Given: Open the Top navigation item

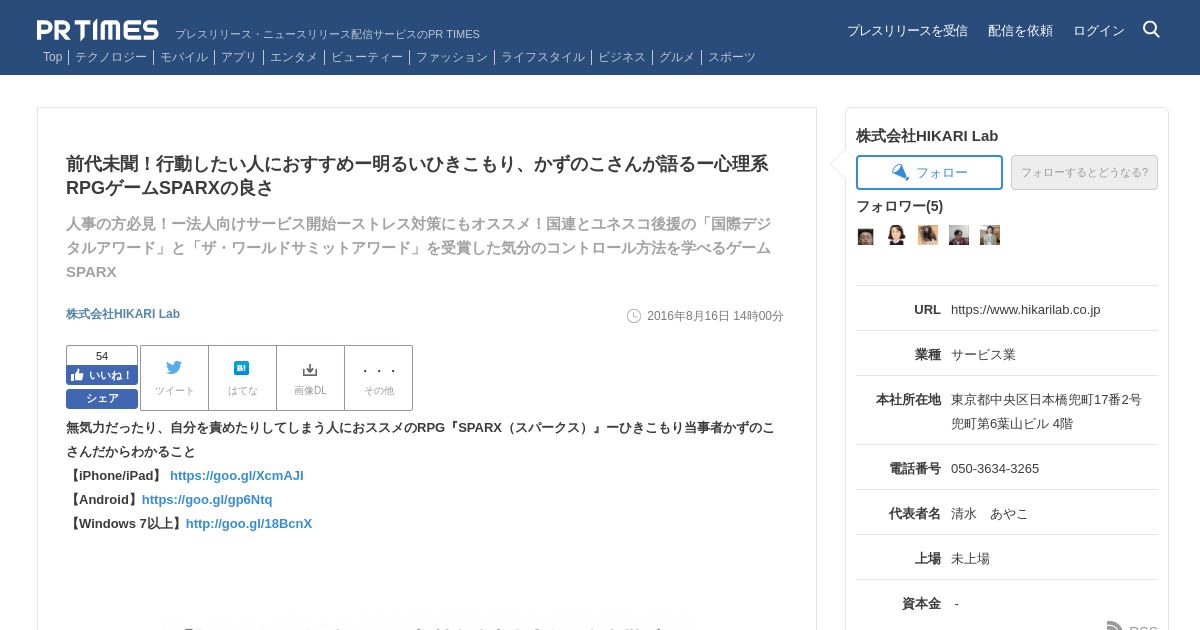Looking at the screenshot, I should point(52,57).
